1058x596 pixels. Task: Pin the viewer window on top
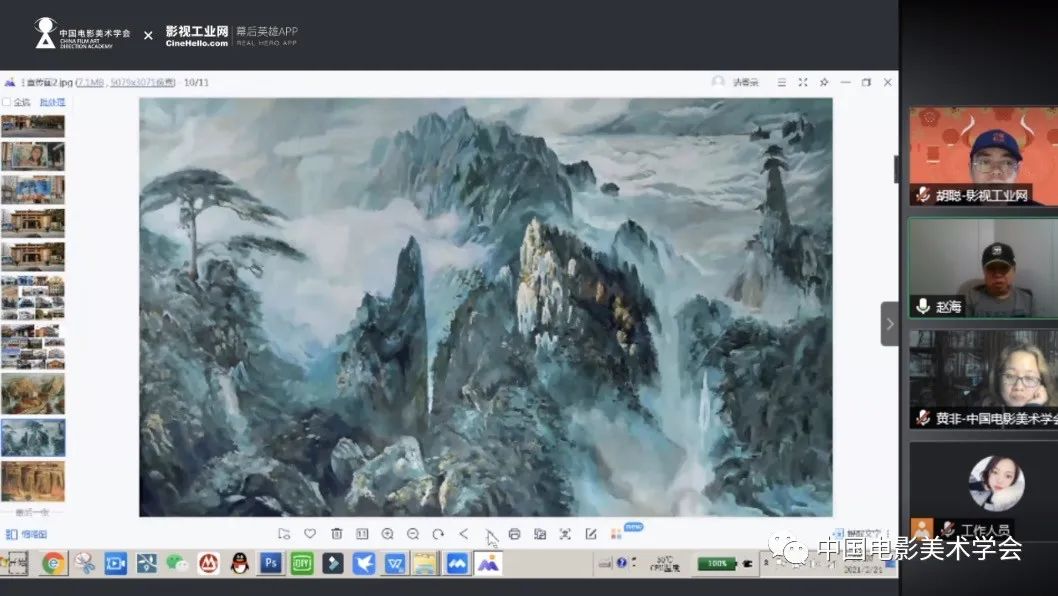pos(824,82)
